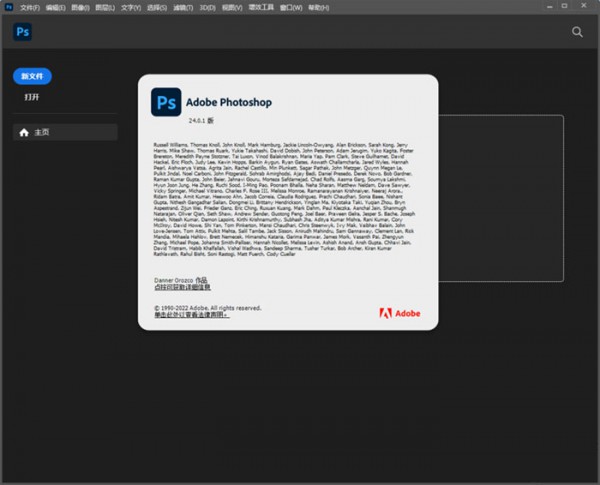Open the 编辑(E) menu

(55, 8)
